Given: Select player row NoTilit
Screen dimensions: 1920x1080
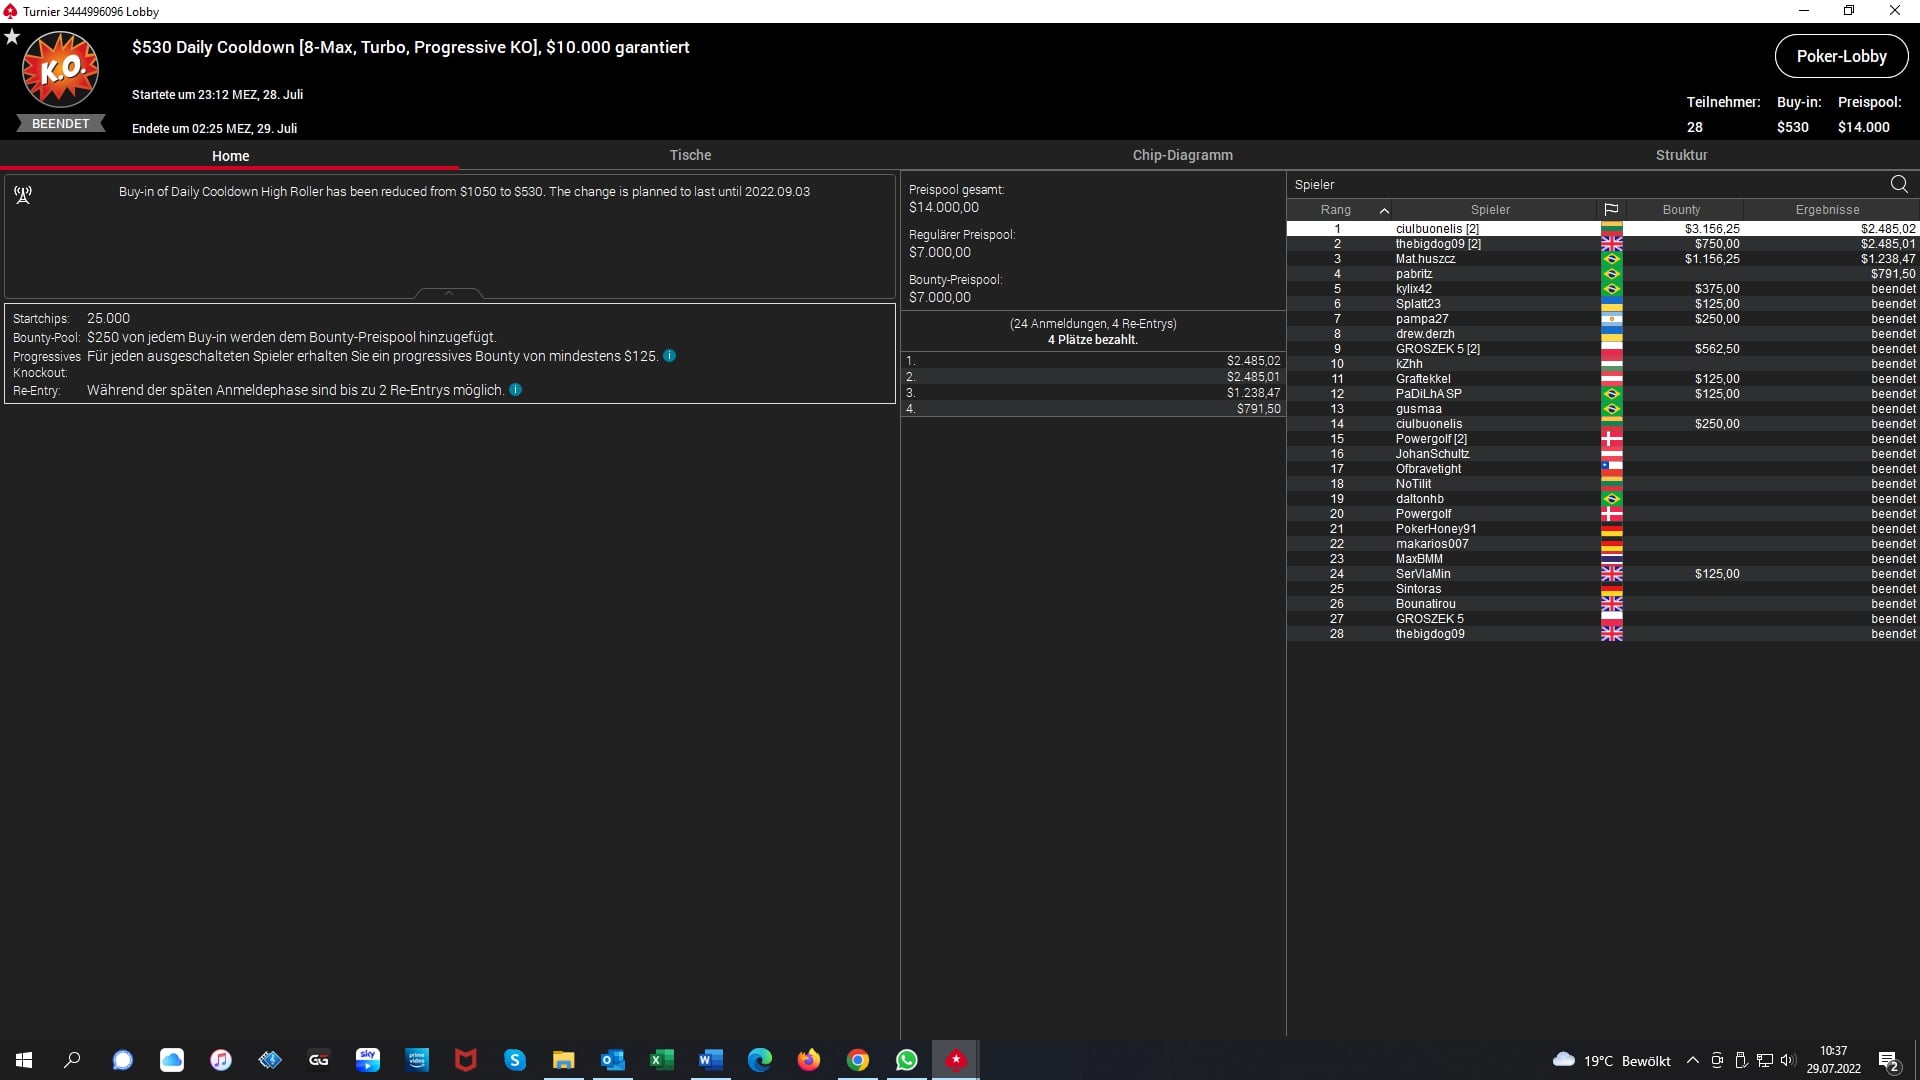Looking at the screenshot, I should coord(1603,484).
